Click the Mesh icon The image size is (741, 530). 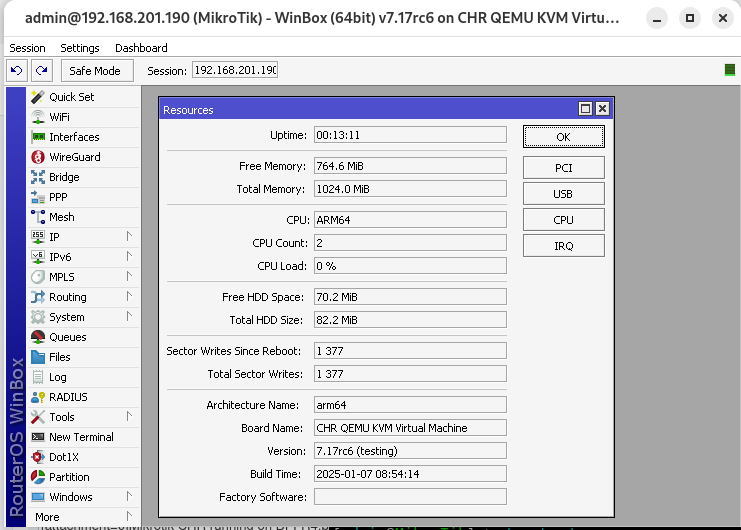tap(38, 217)
